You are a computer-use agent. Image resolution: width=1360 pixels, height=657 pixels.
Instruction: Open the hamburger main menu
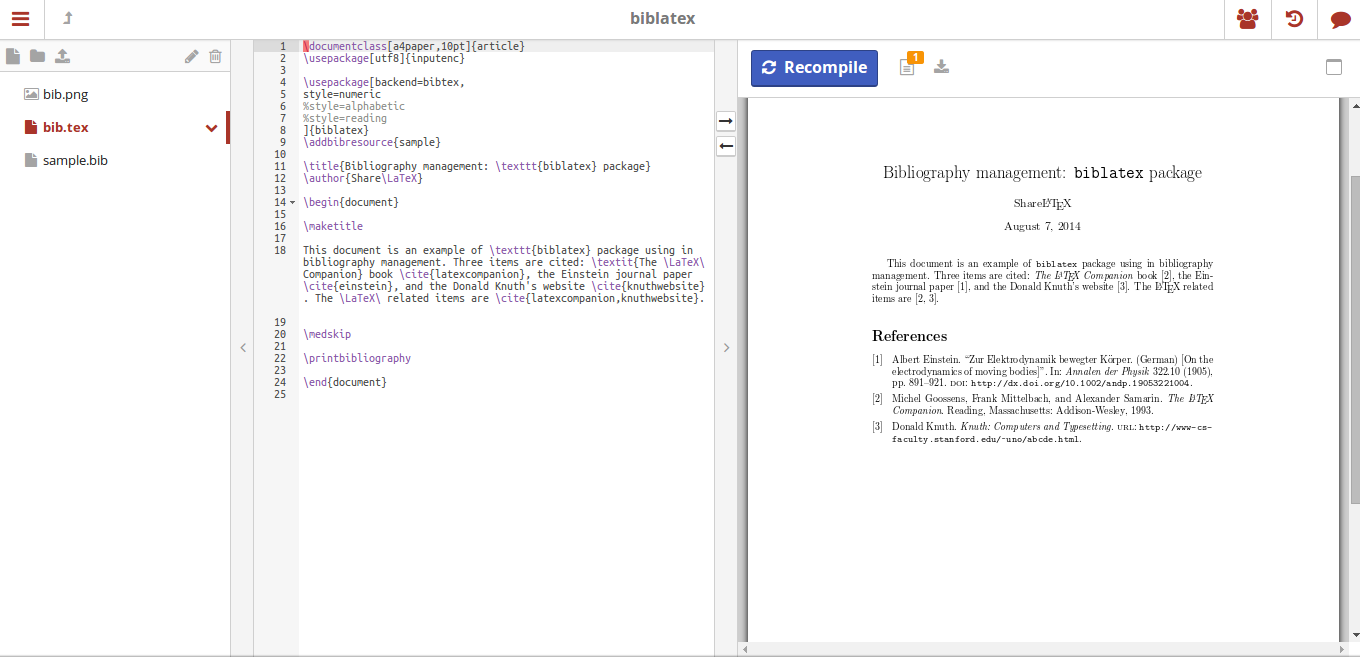pyautogui.click(x=21, y=19)
